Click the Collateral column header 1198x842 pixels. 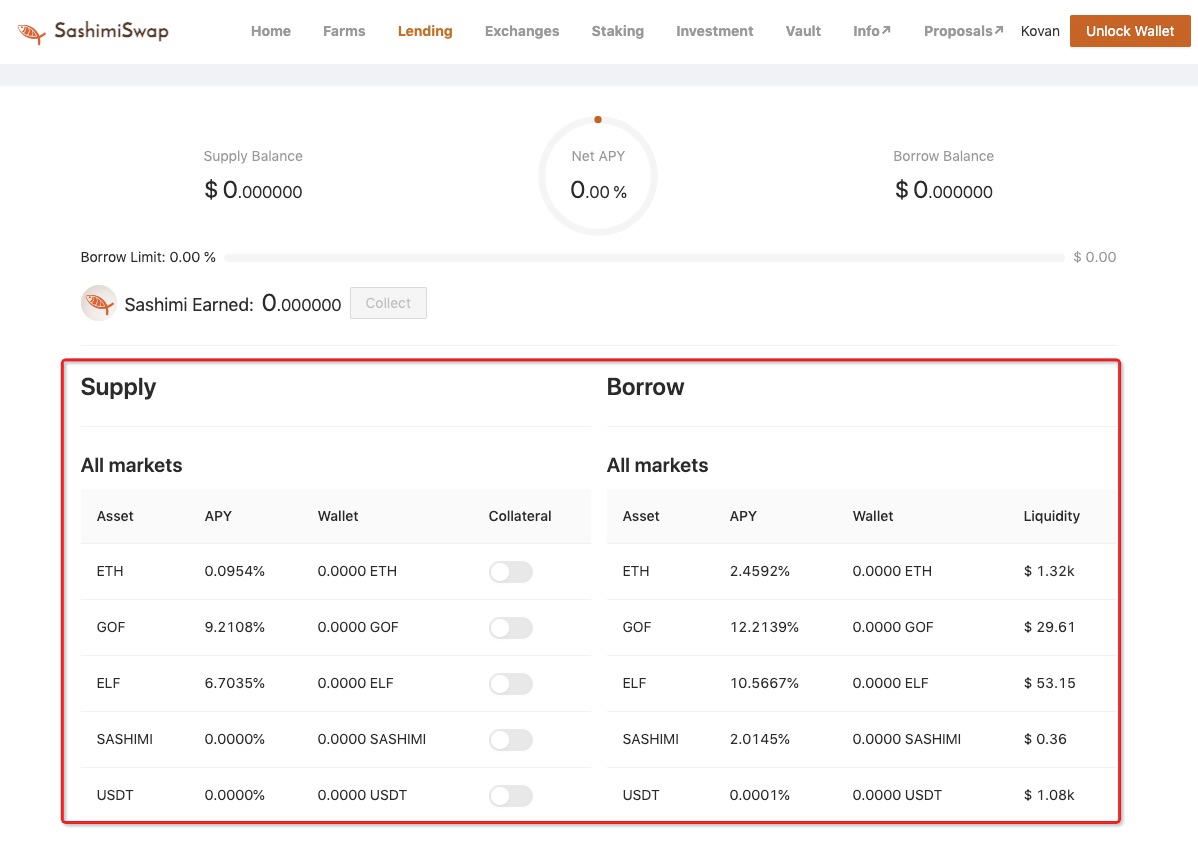click(520, 516)
